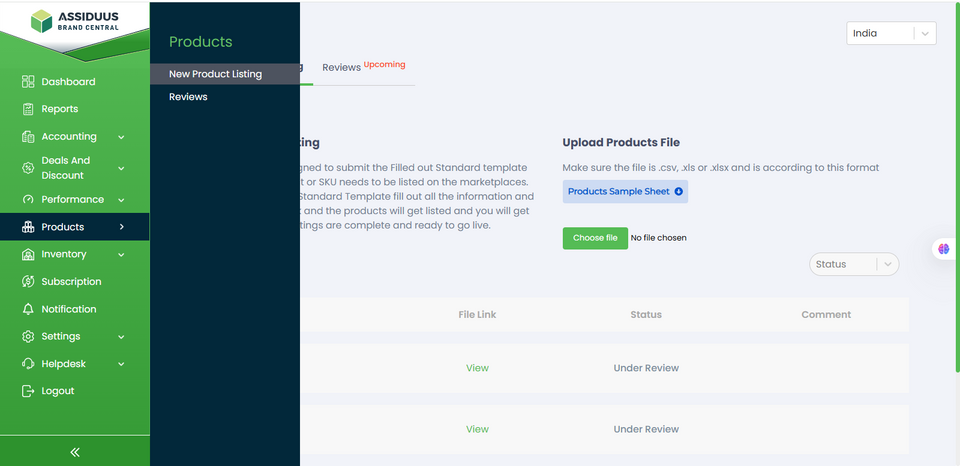Click the Assiduus Brand Central logo
The image size is (960, 466).
(x=75, y=21)
